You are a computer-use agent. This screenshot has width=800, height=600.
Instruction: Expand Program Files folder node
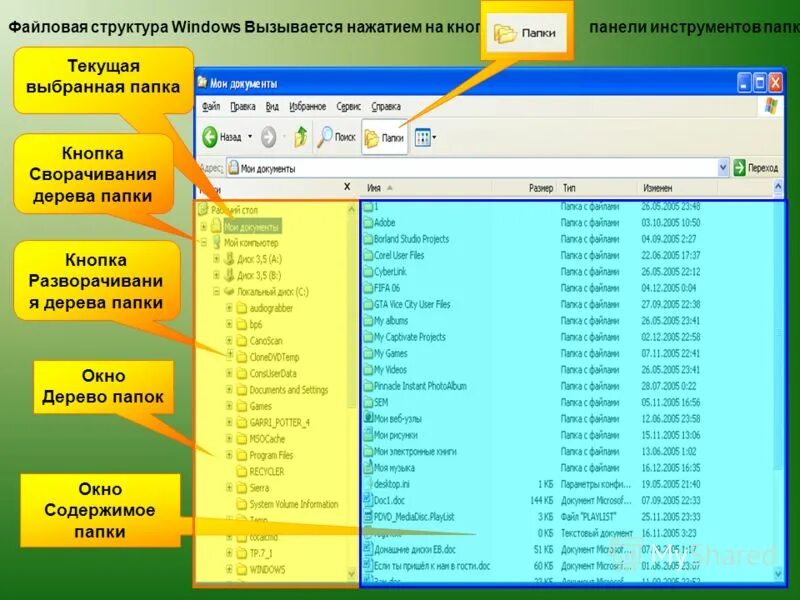click(x=229, y=455)
